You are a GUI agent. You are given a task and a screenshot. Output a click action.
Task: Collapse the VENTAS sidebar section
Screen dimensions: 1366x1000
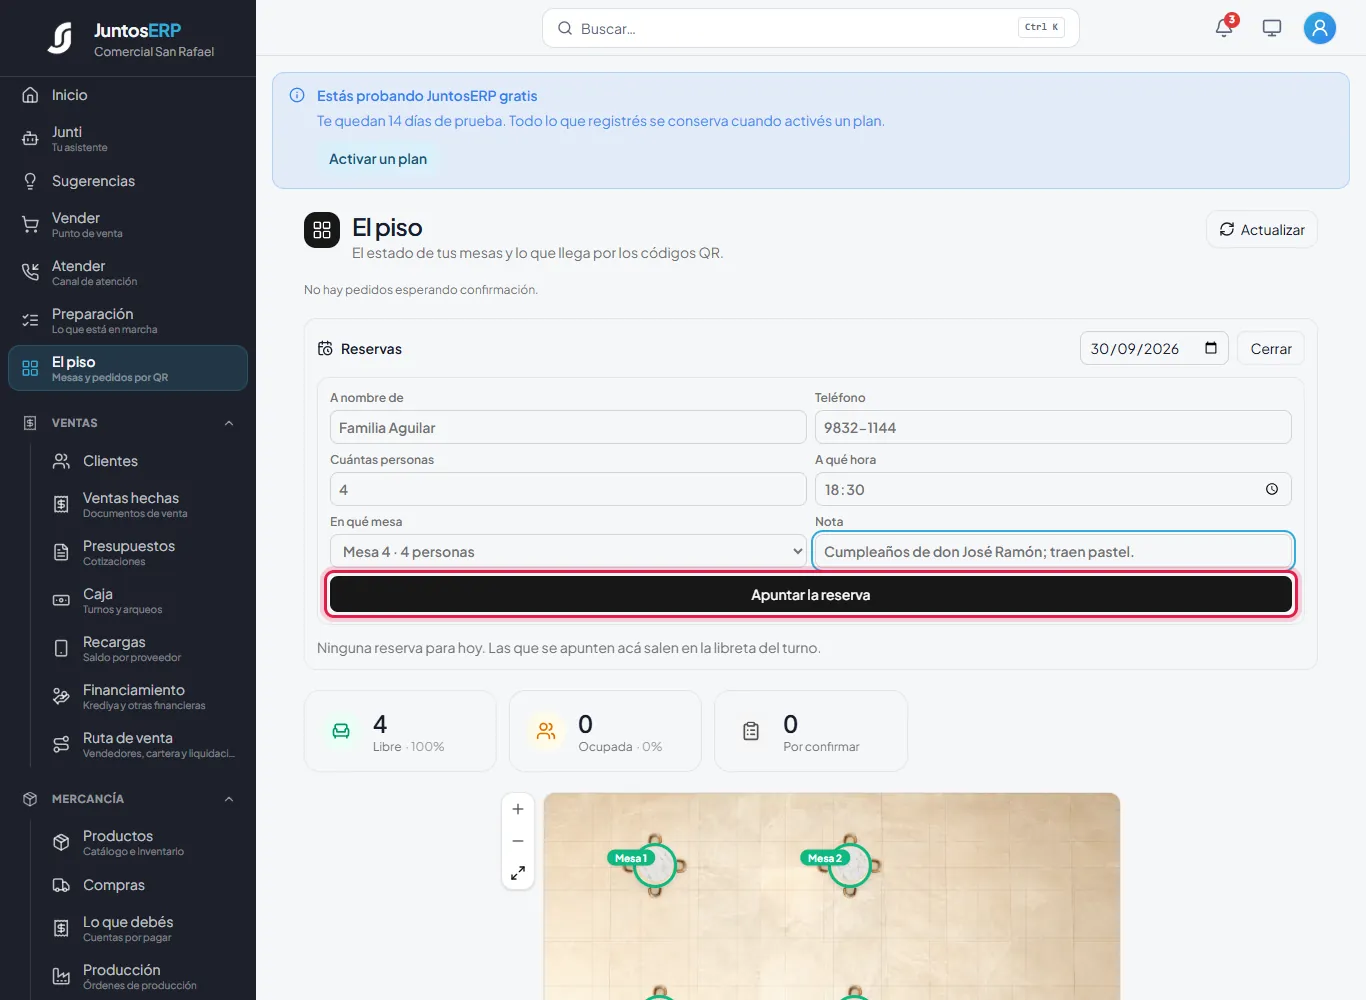tap(229, 423)
